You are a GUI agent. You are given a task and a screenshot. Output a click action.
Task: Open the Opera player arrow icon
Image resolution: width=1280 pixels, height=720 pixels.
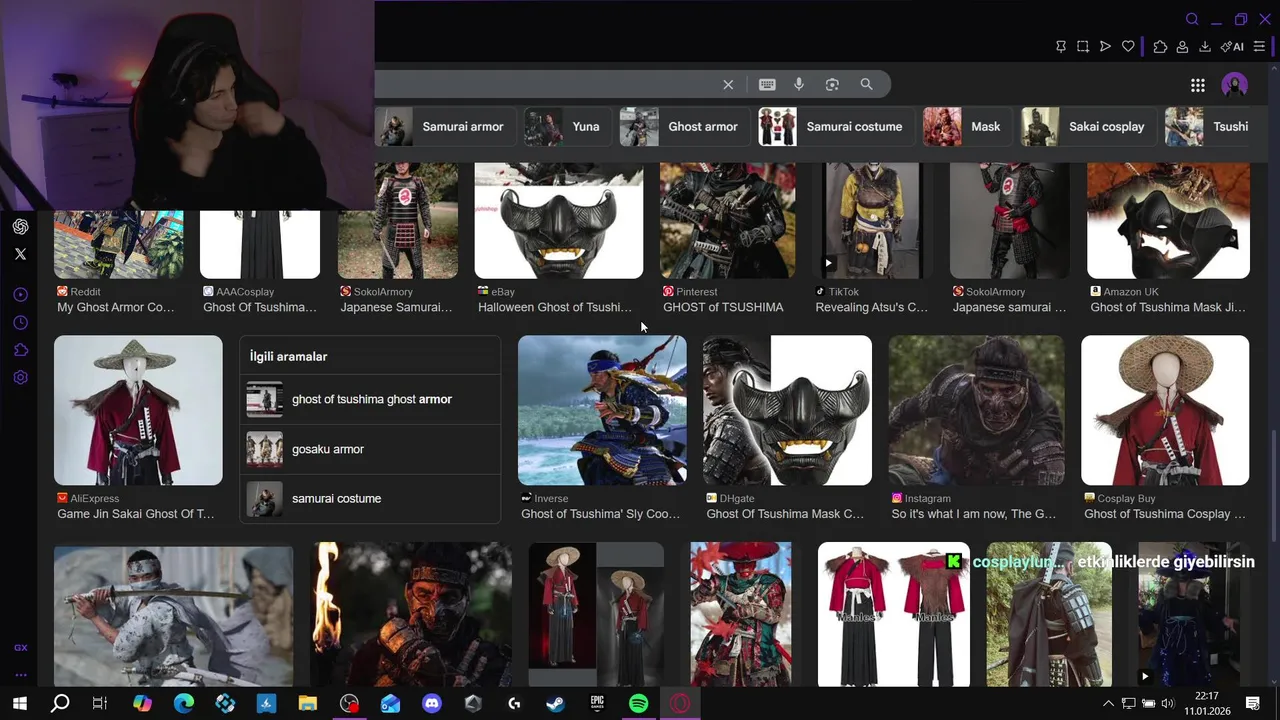[1105, 47]
